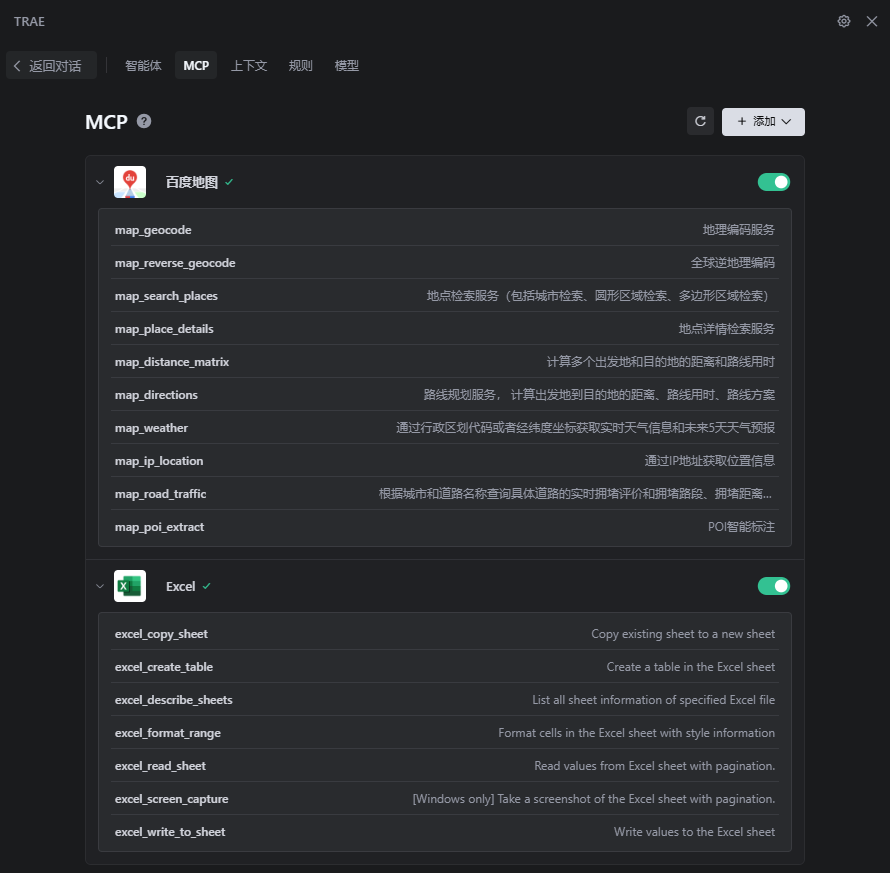Disable the 百度地图 MCP server toggle

coord(774,182)
